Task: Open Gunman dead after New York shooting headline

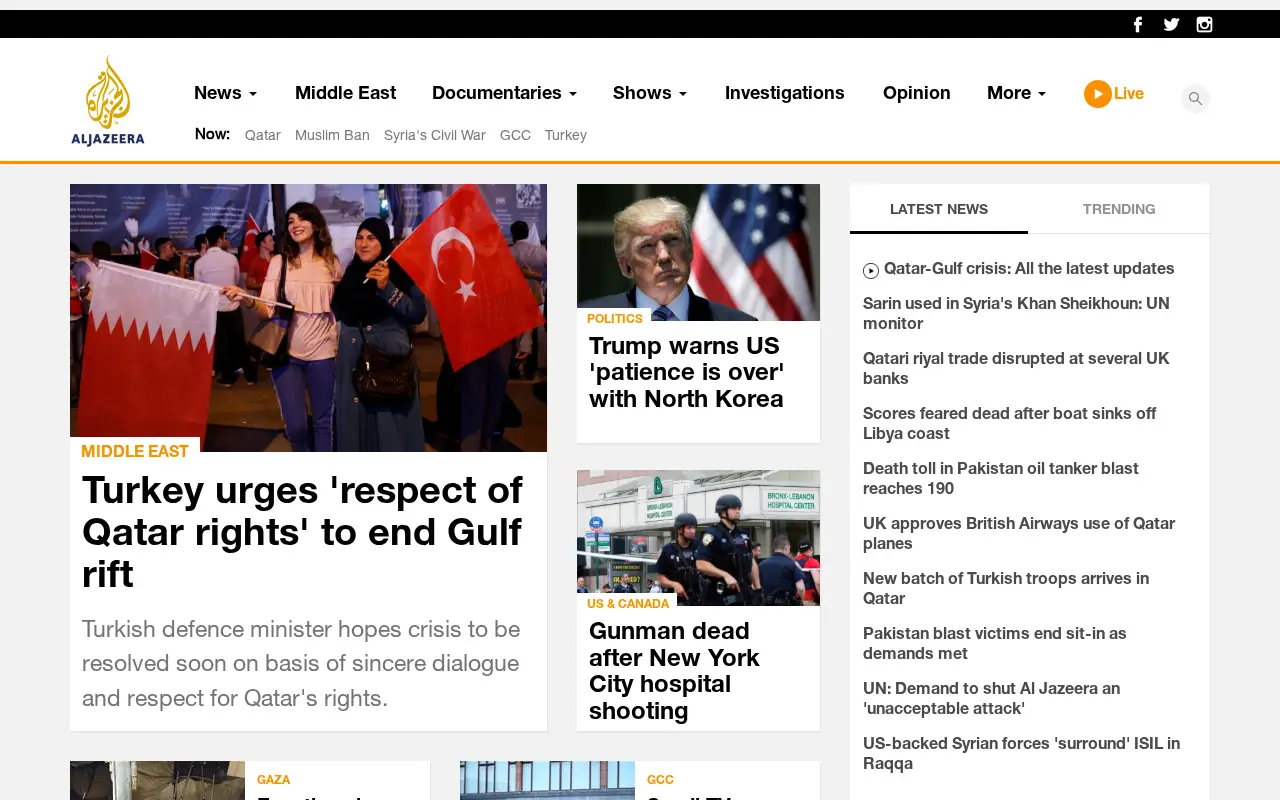Action: (674, 671)
